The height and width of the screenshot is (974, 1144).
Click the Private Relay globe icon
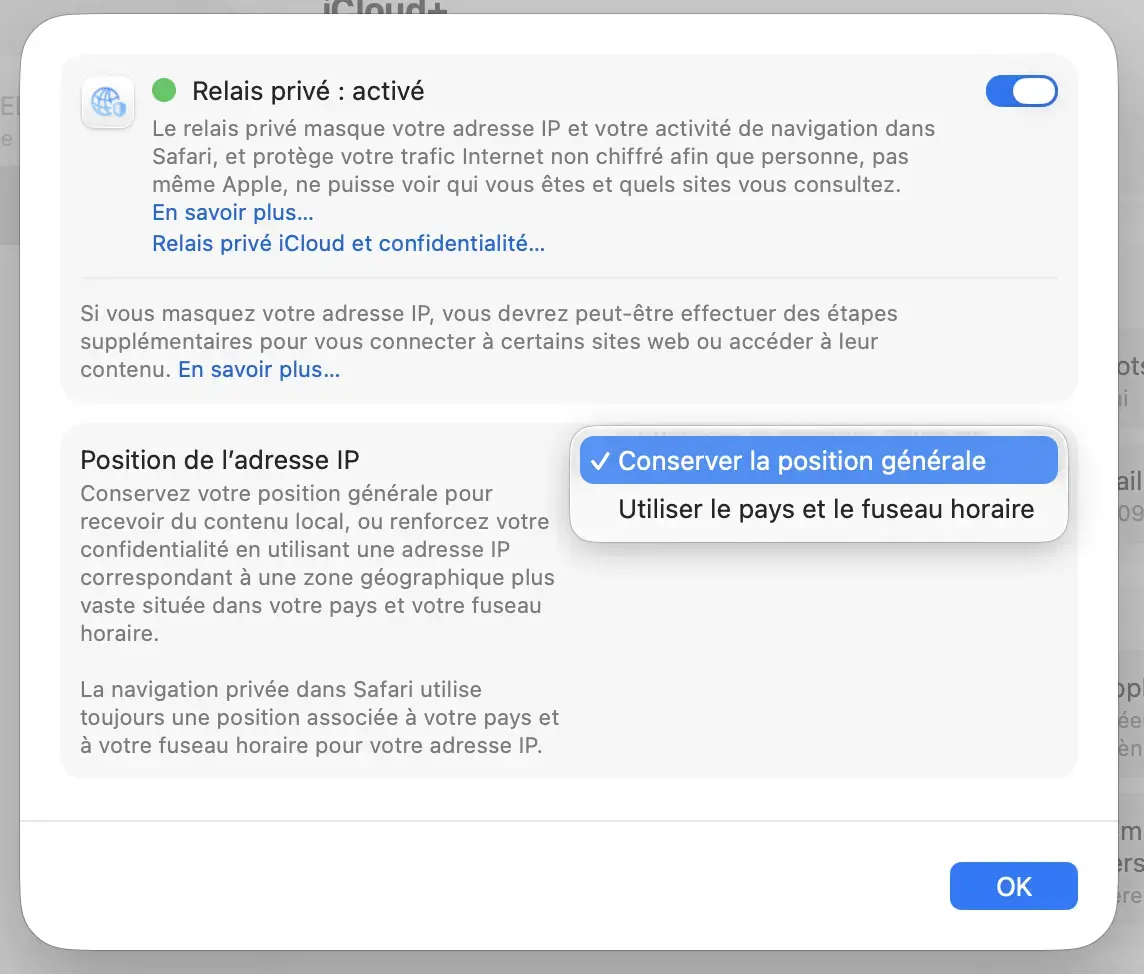(108, 102)
